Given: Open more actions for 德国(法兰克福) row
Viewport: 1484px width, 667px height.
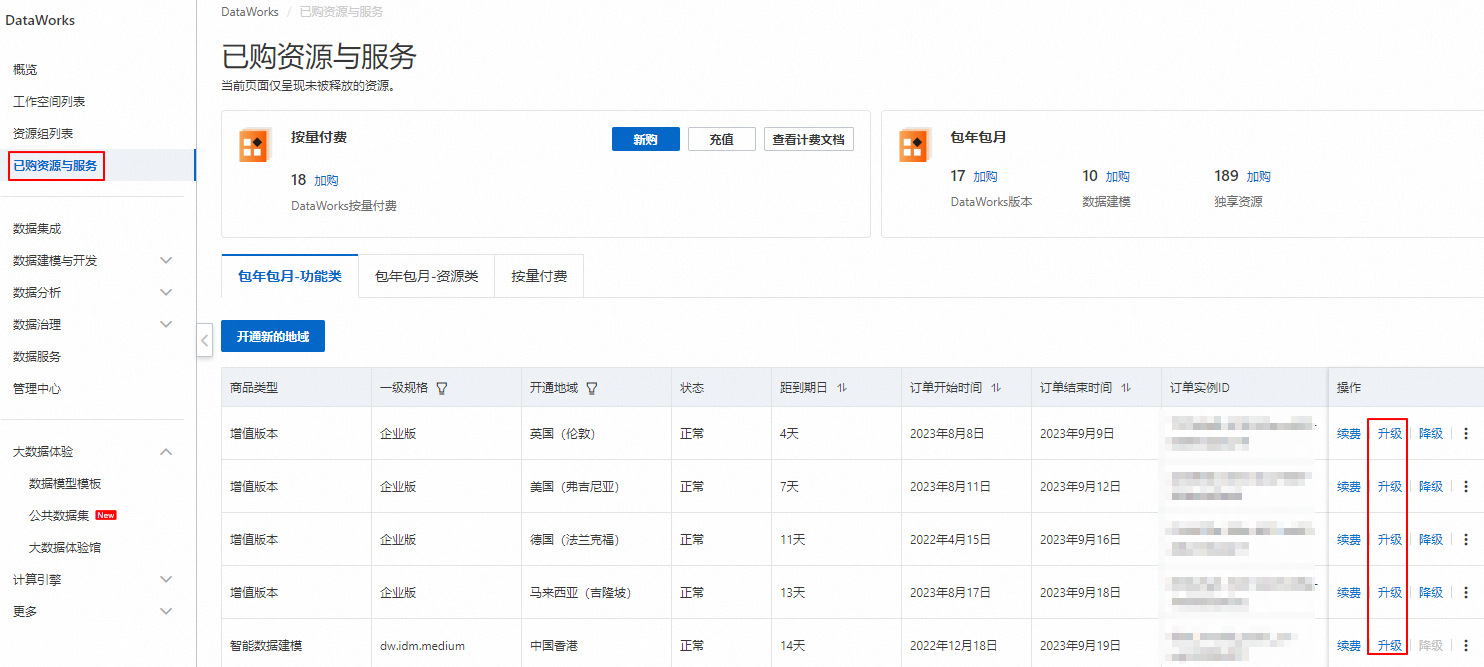Looking at the screenshot, I should [x=1466, y=539].
